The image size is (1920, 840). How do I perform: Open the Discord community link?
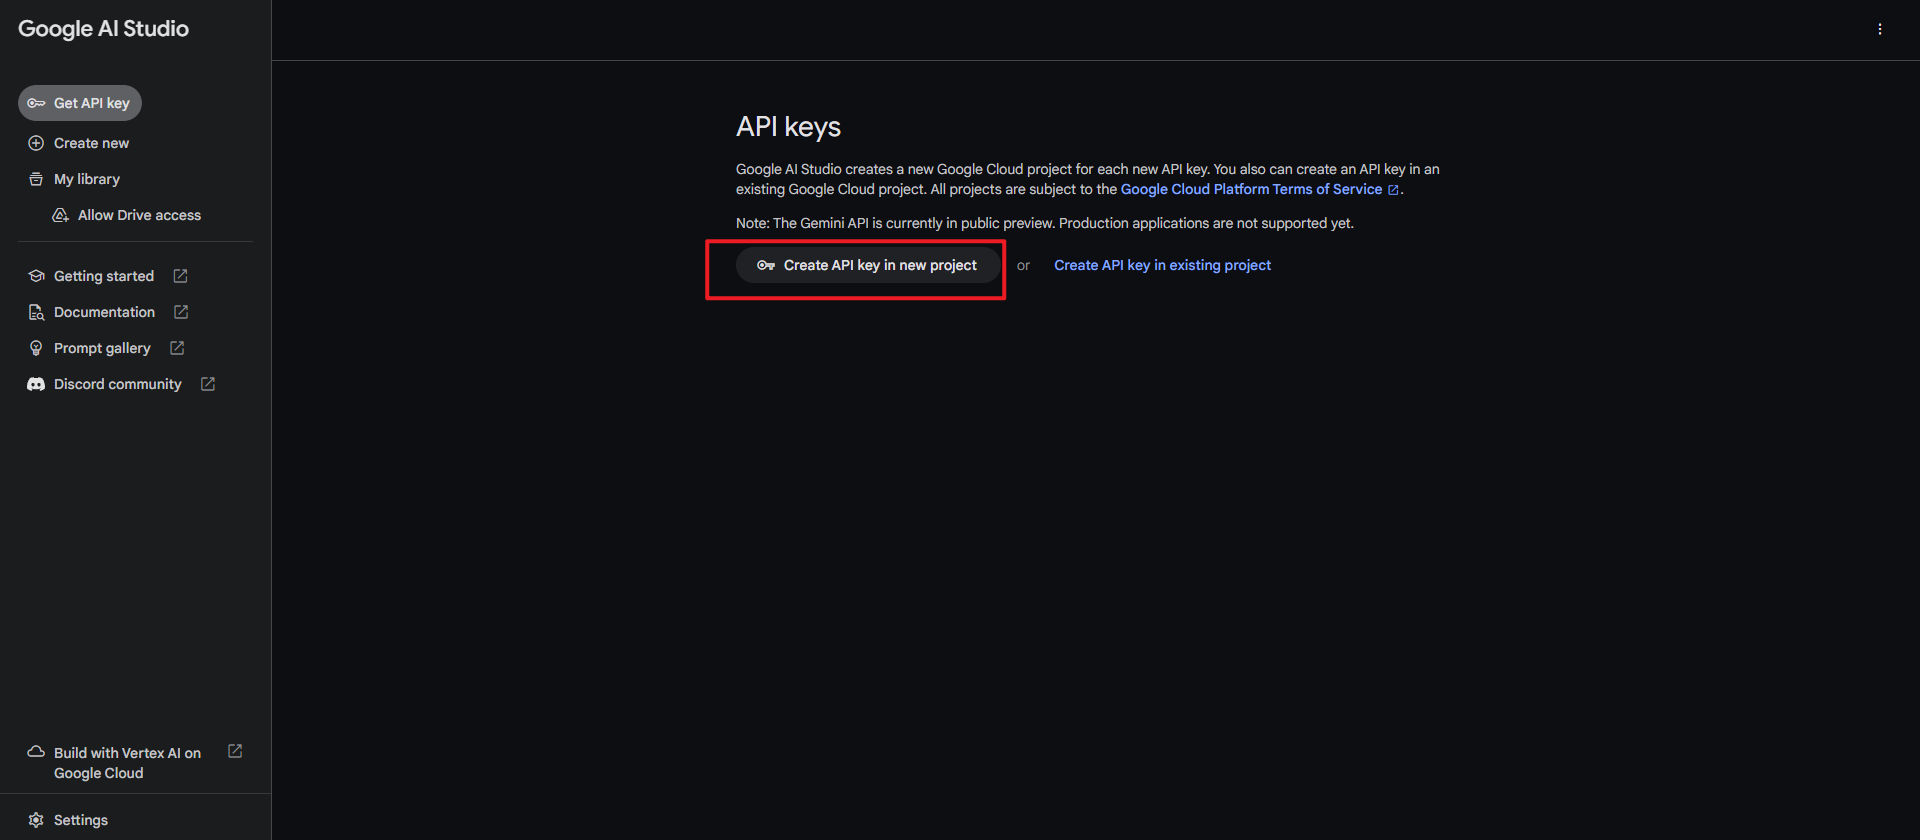[x=118, y=384]
